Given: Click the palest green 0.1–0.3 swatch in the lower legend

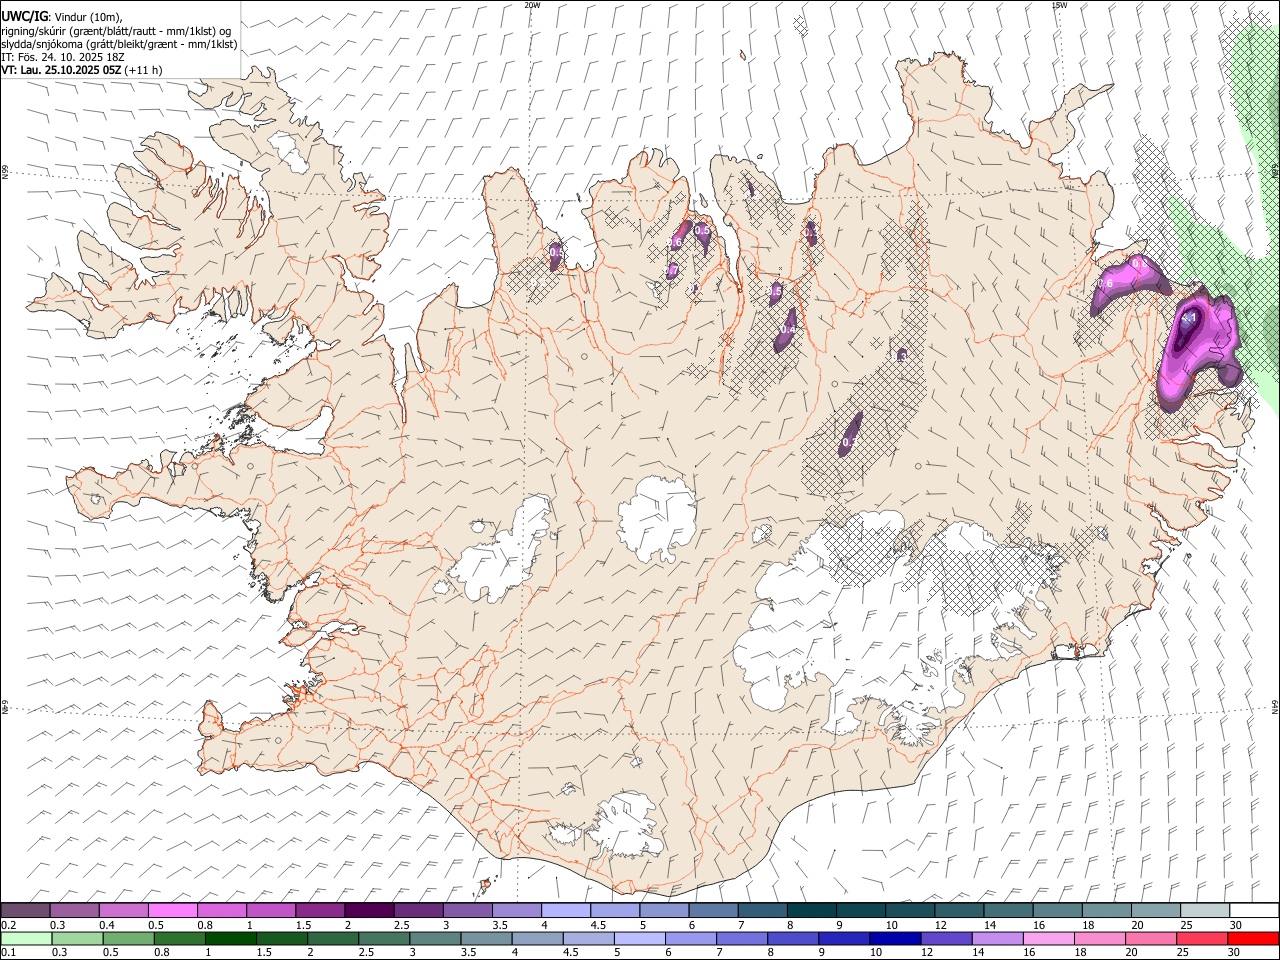Looking at the screenshot, I should click(26, 938).
